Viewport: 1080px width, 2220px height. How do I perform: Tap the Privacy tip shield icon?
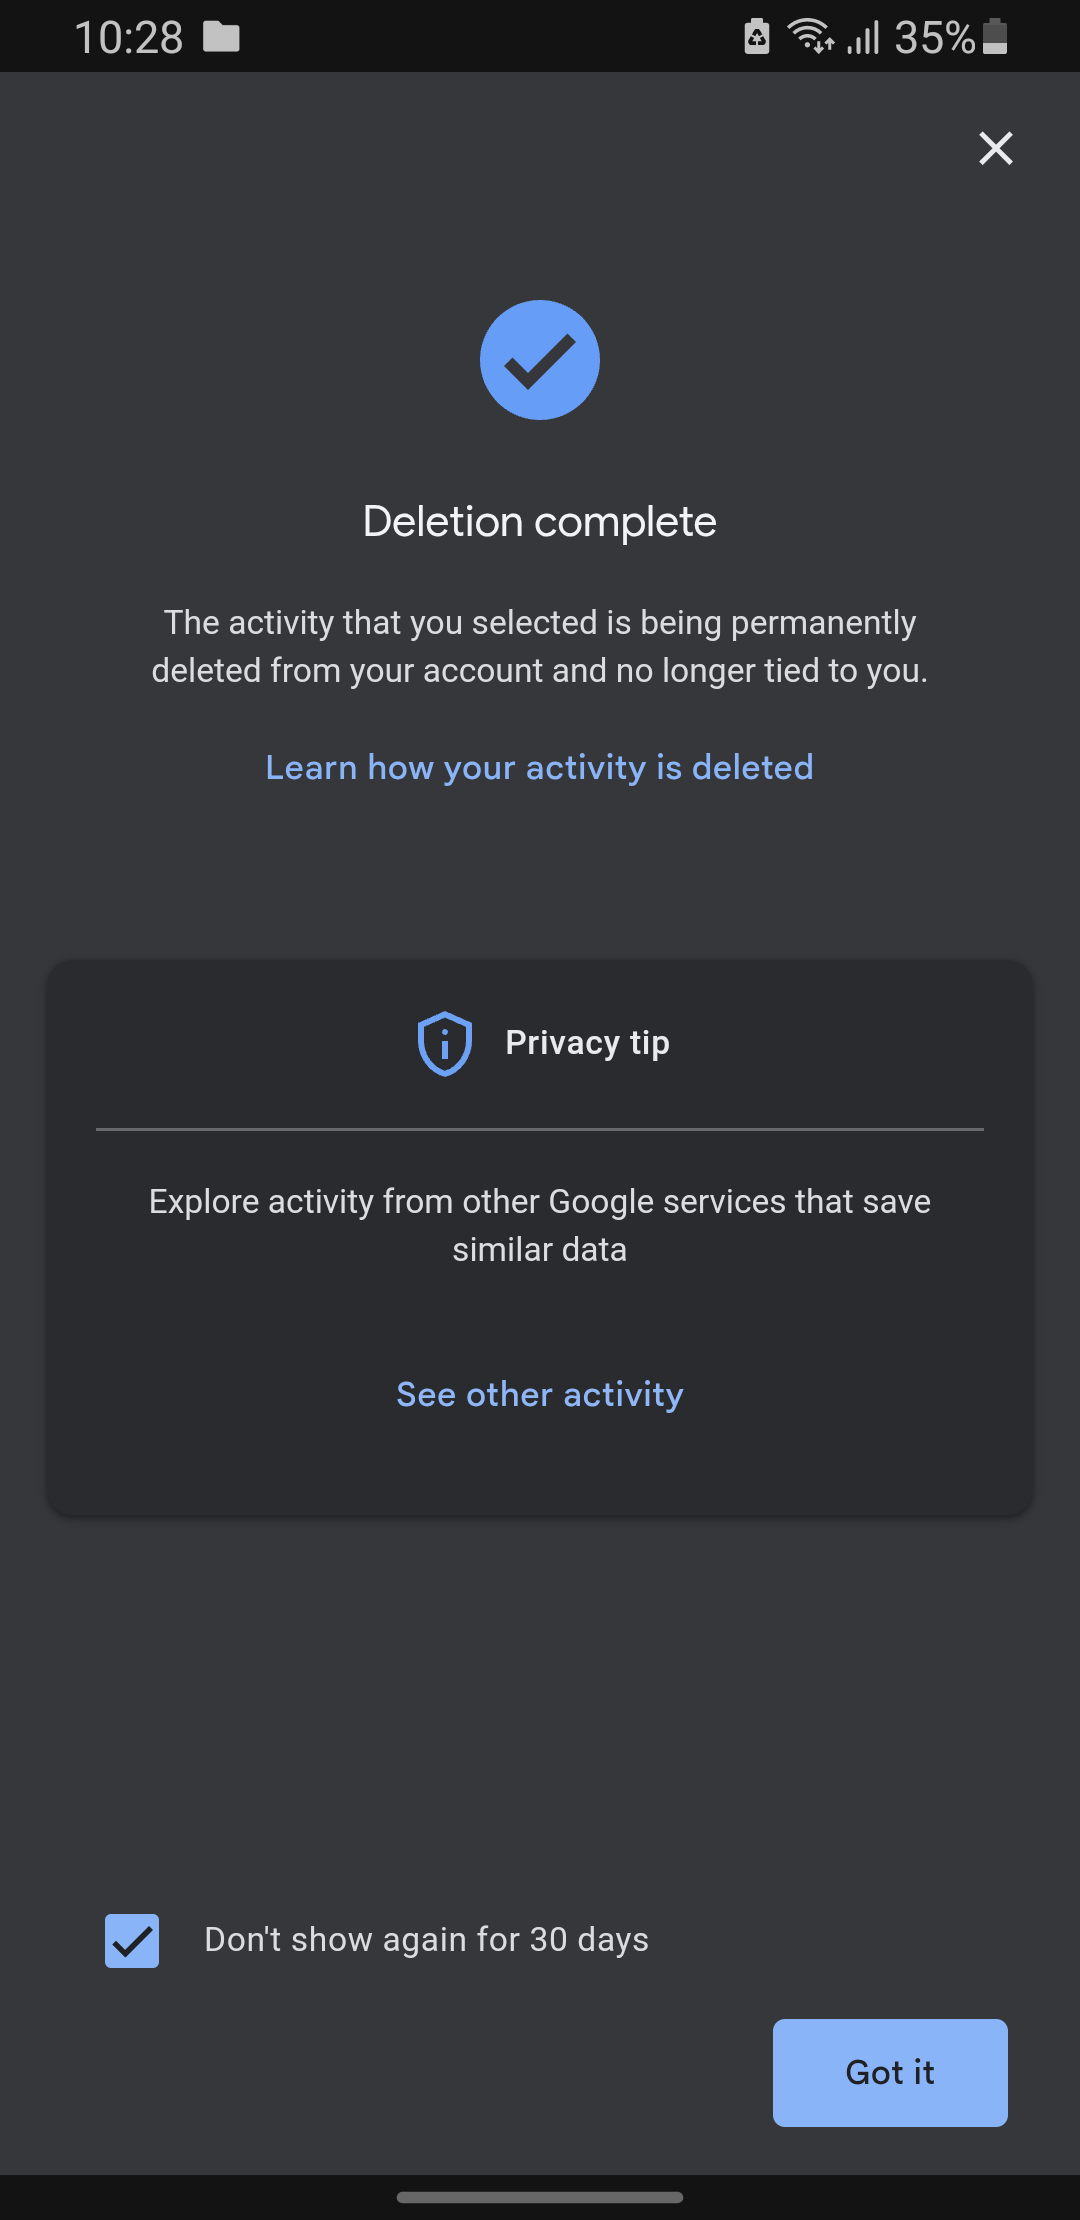point(444,1043)
